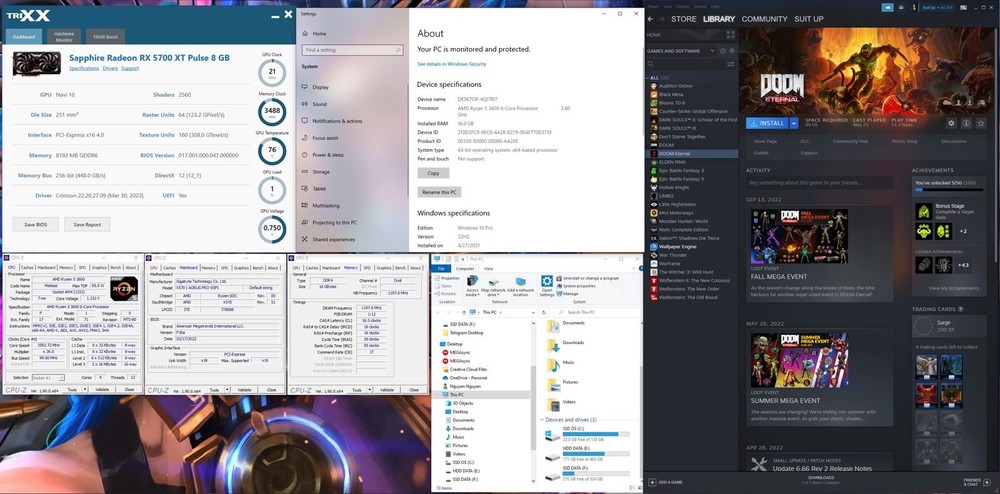Refresh the This PC Explorer view
The image size is (1000, 494).
pos(543,312)
